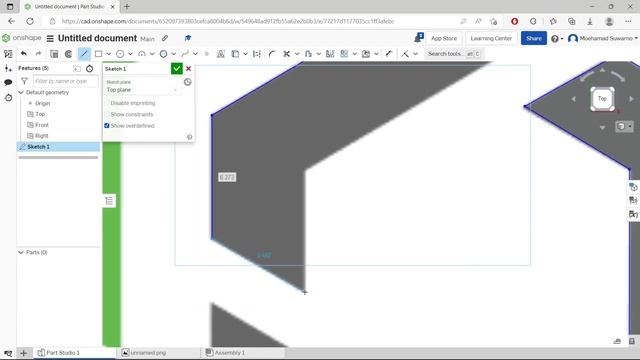Viewport: 640px width, 360px height.
Task: Select the Use (project) tool
Action: click(x=235, y=54)
